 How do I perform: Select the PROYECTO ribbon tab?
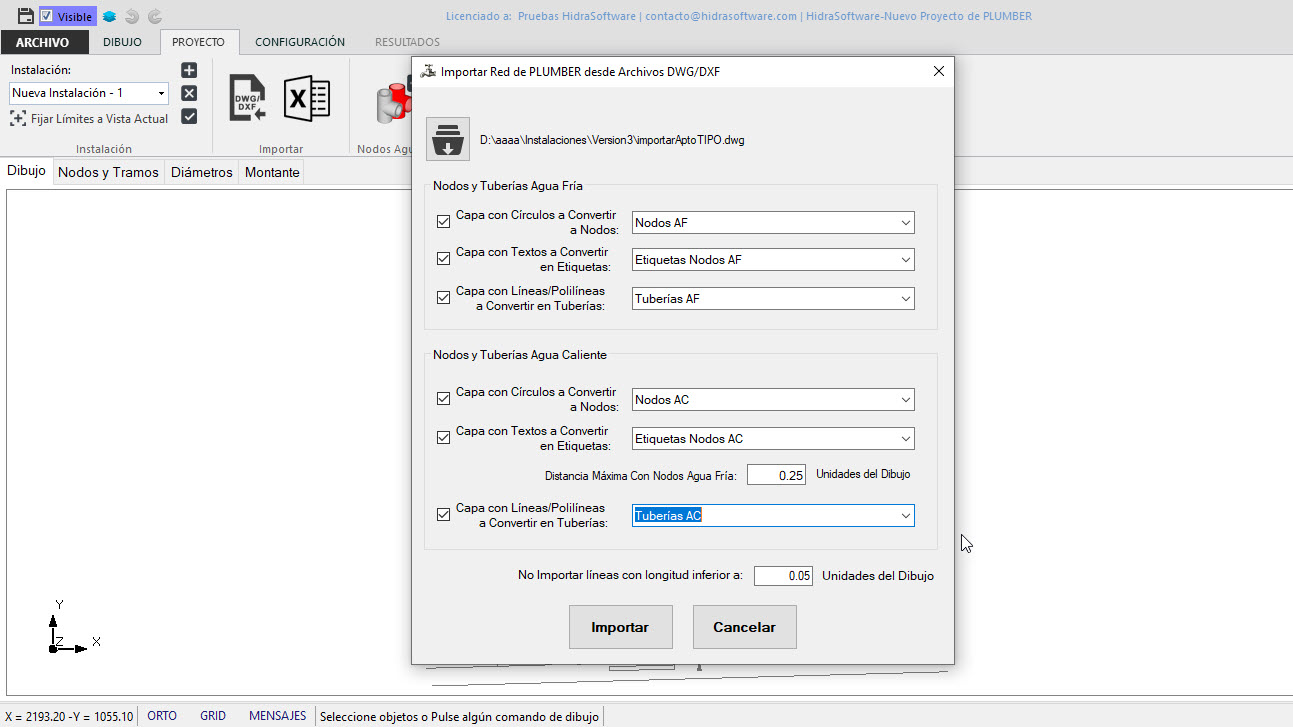[x=199, y=42]
